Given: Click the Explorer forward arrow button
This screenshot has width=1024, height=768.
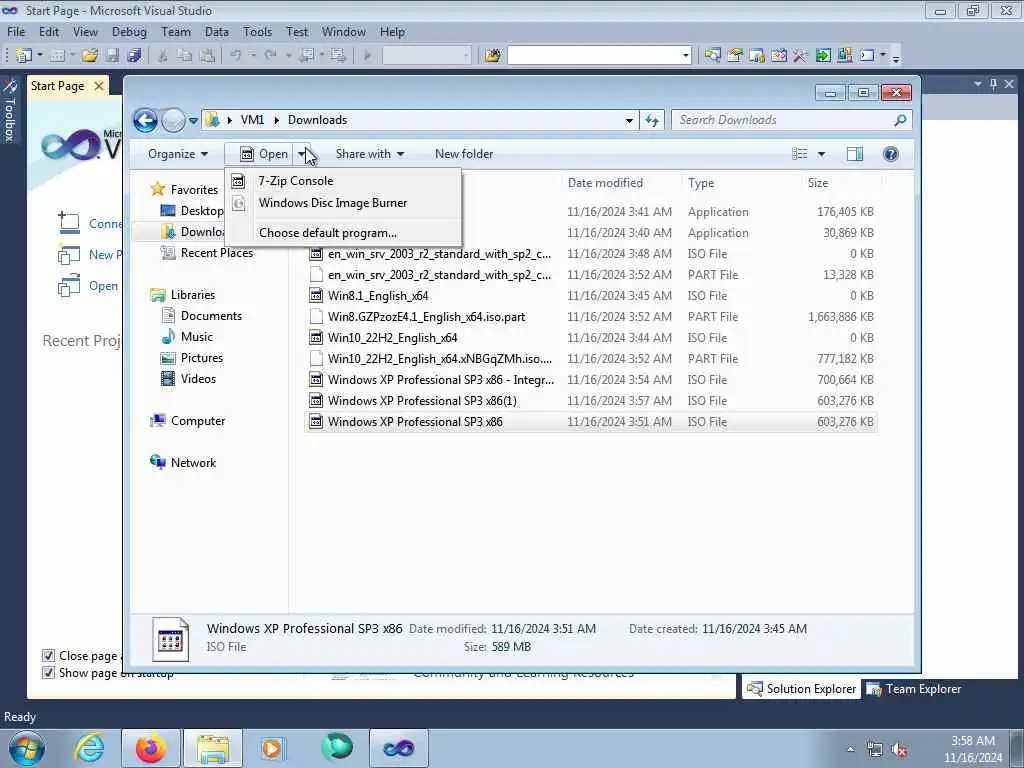Looking at the screenshot, I should click(173, 120).
